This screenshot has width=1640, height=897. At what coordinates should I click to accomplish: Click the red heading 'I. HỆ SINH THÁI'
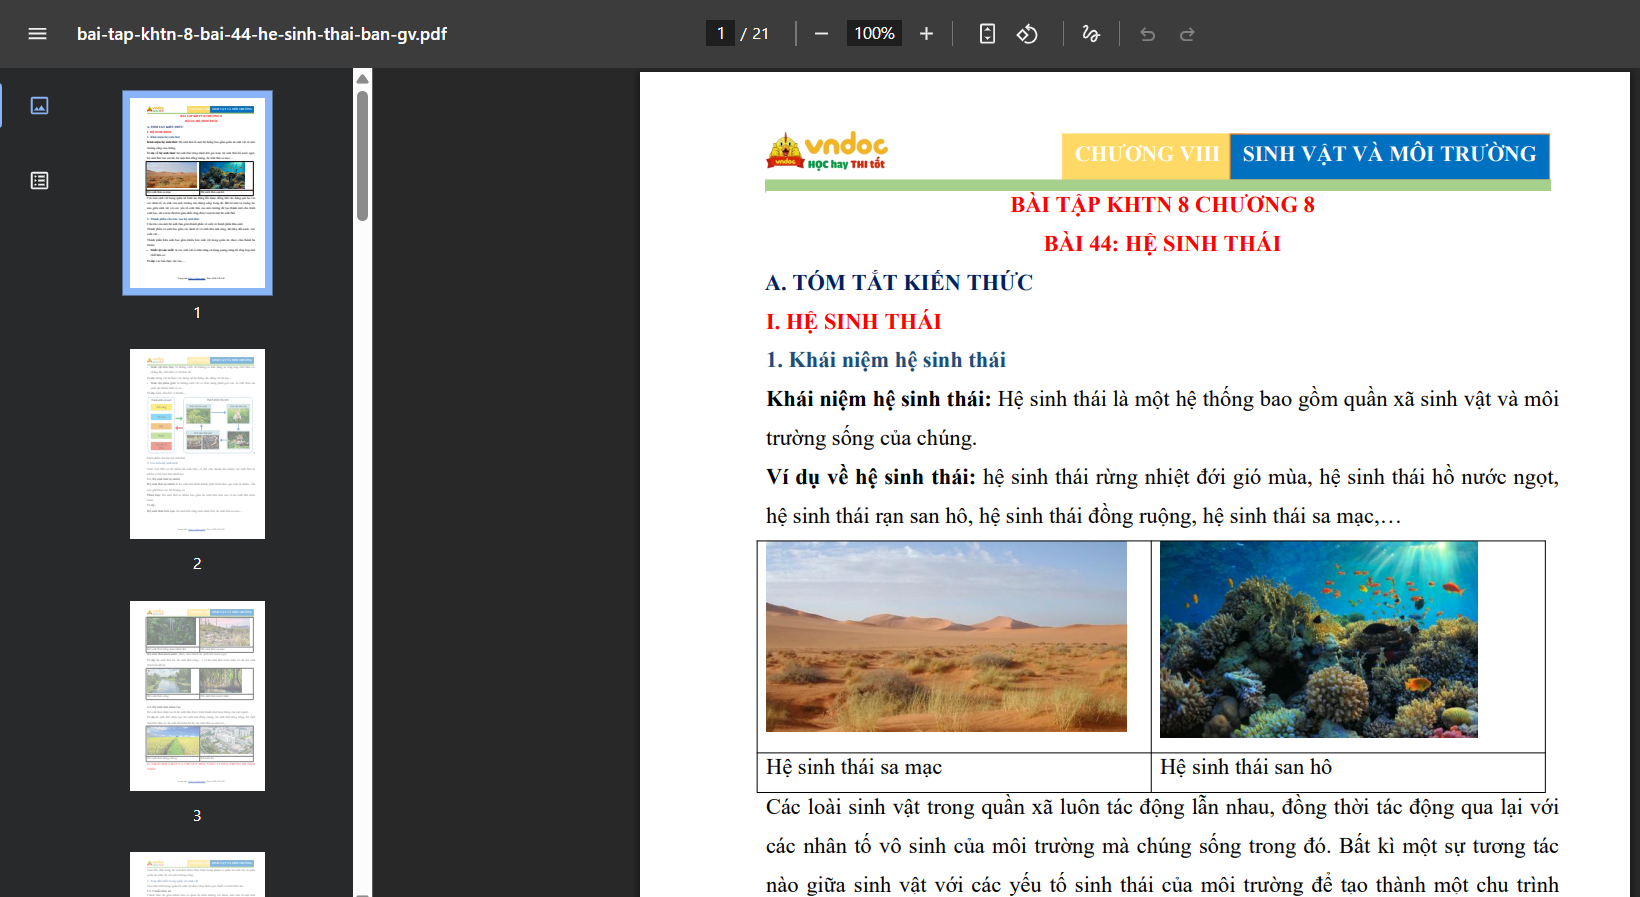854,322
